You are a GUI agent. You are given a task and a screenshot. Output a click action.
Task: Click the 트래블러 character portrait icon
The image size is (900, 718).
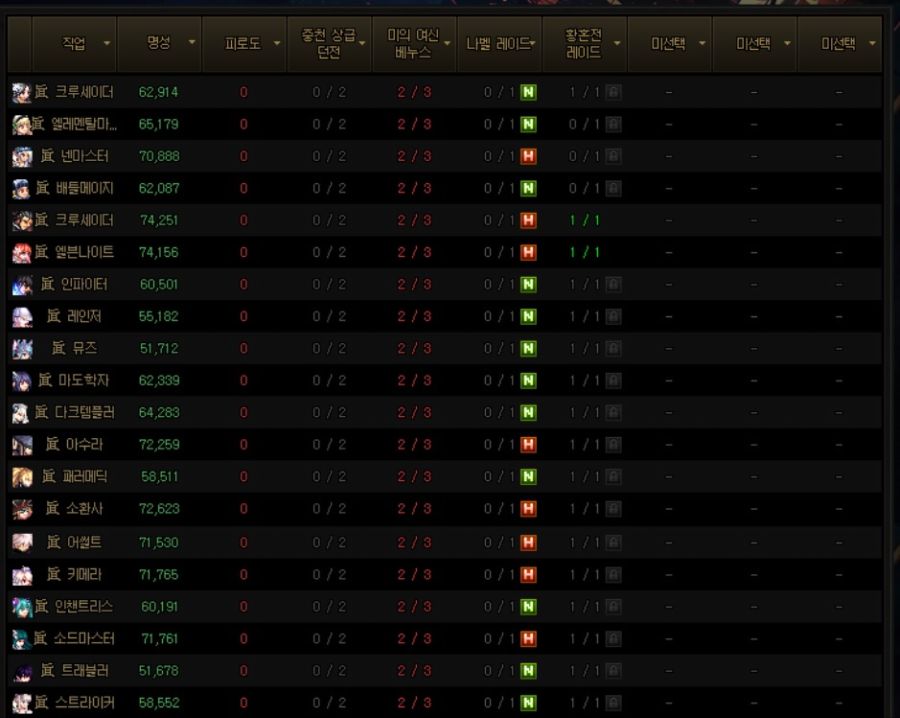click(x=22, y=671)
